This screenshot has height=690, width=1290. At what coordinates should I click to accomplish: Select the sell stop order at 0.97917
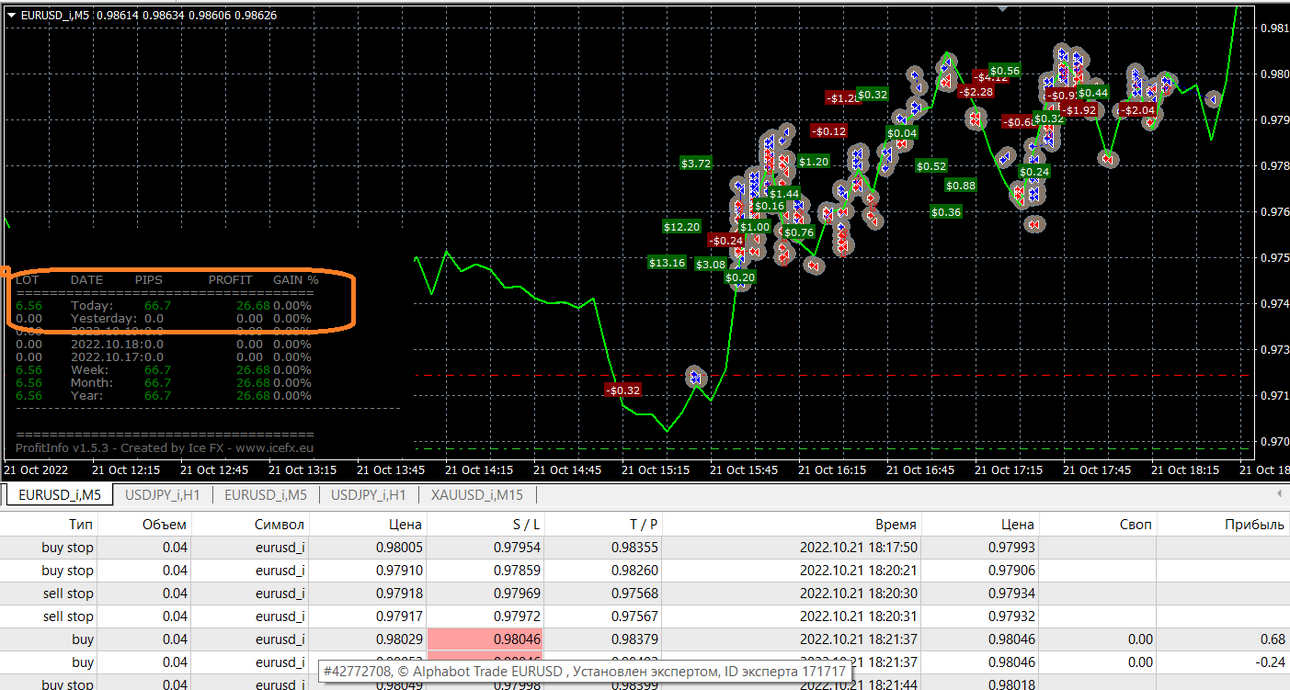tap(645, 616)
